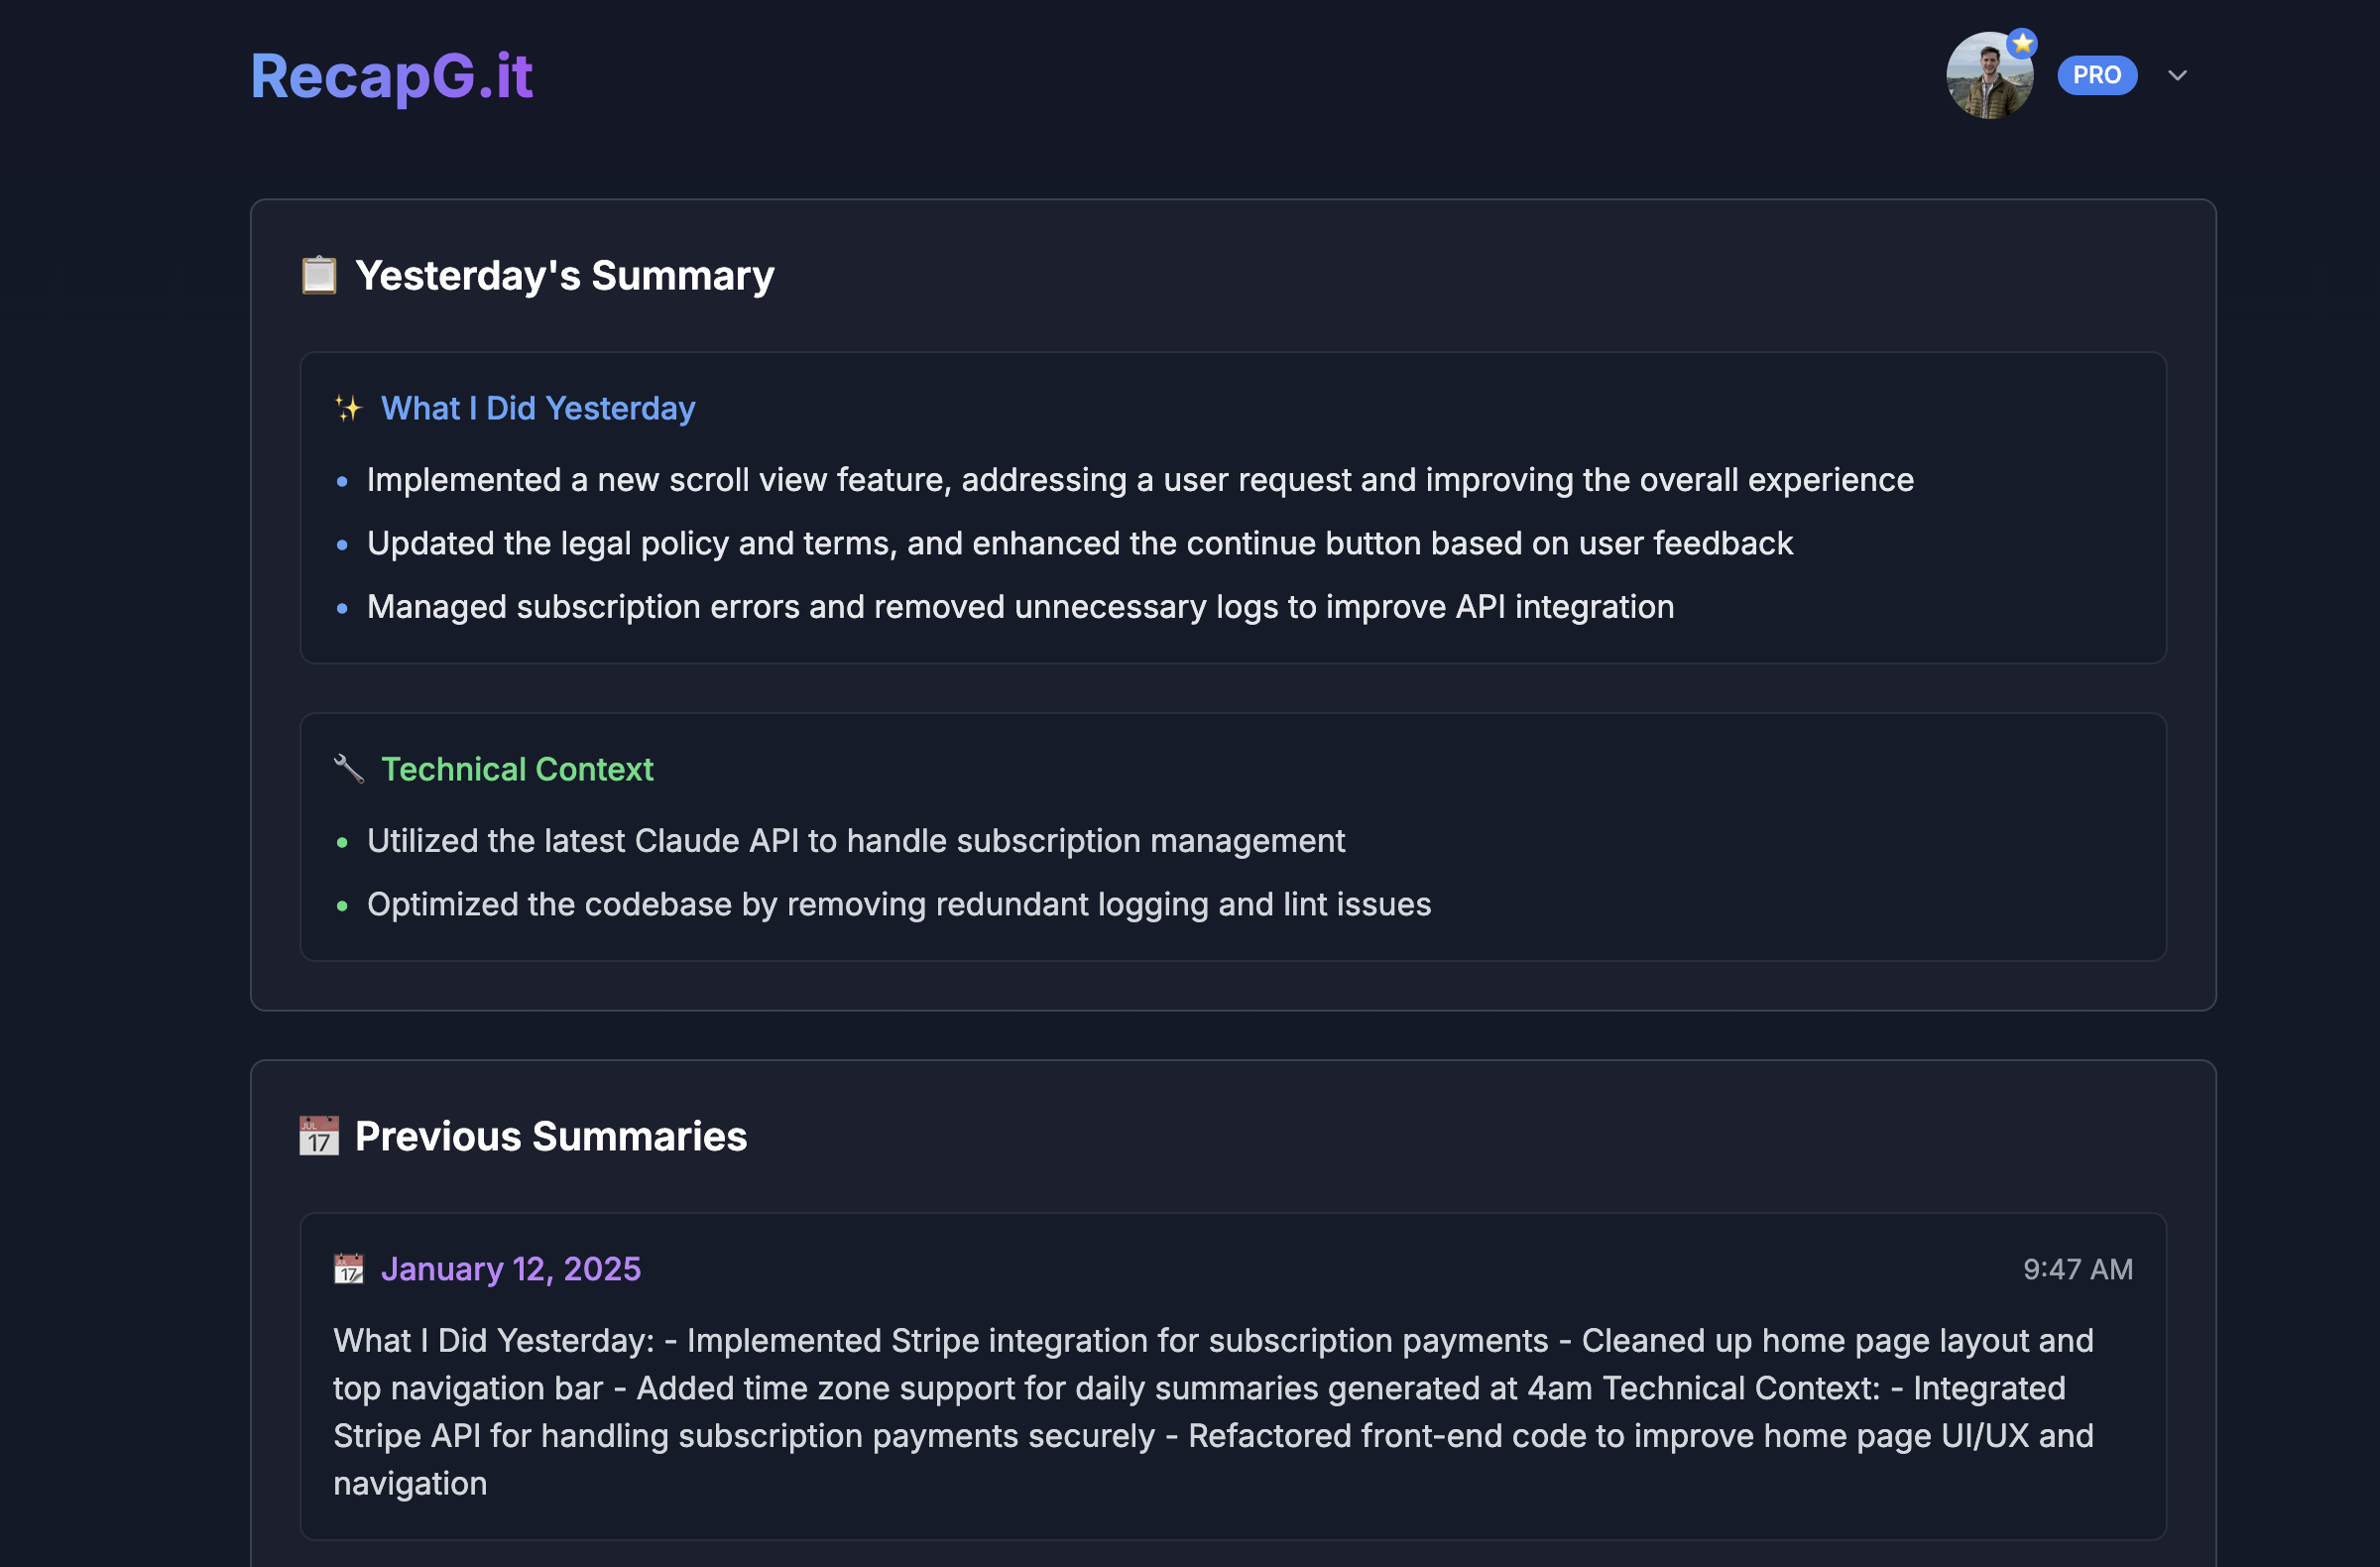The width and height of the screenshot is (2380, 1567).
Task: Click the Technical Context section title
Action: pos(516,769)
